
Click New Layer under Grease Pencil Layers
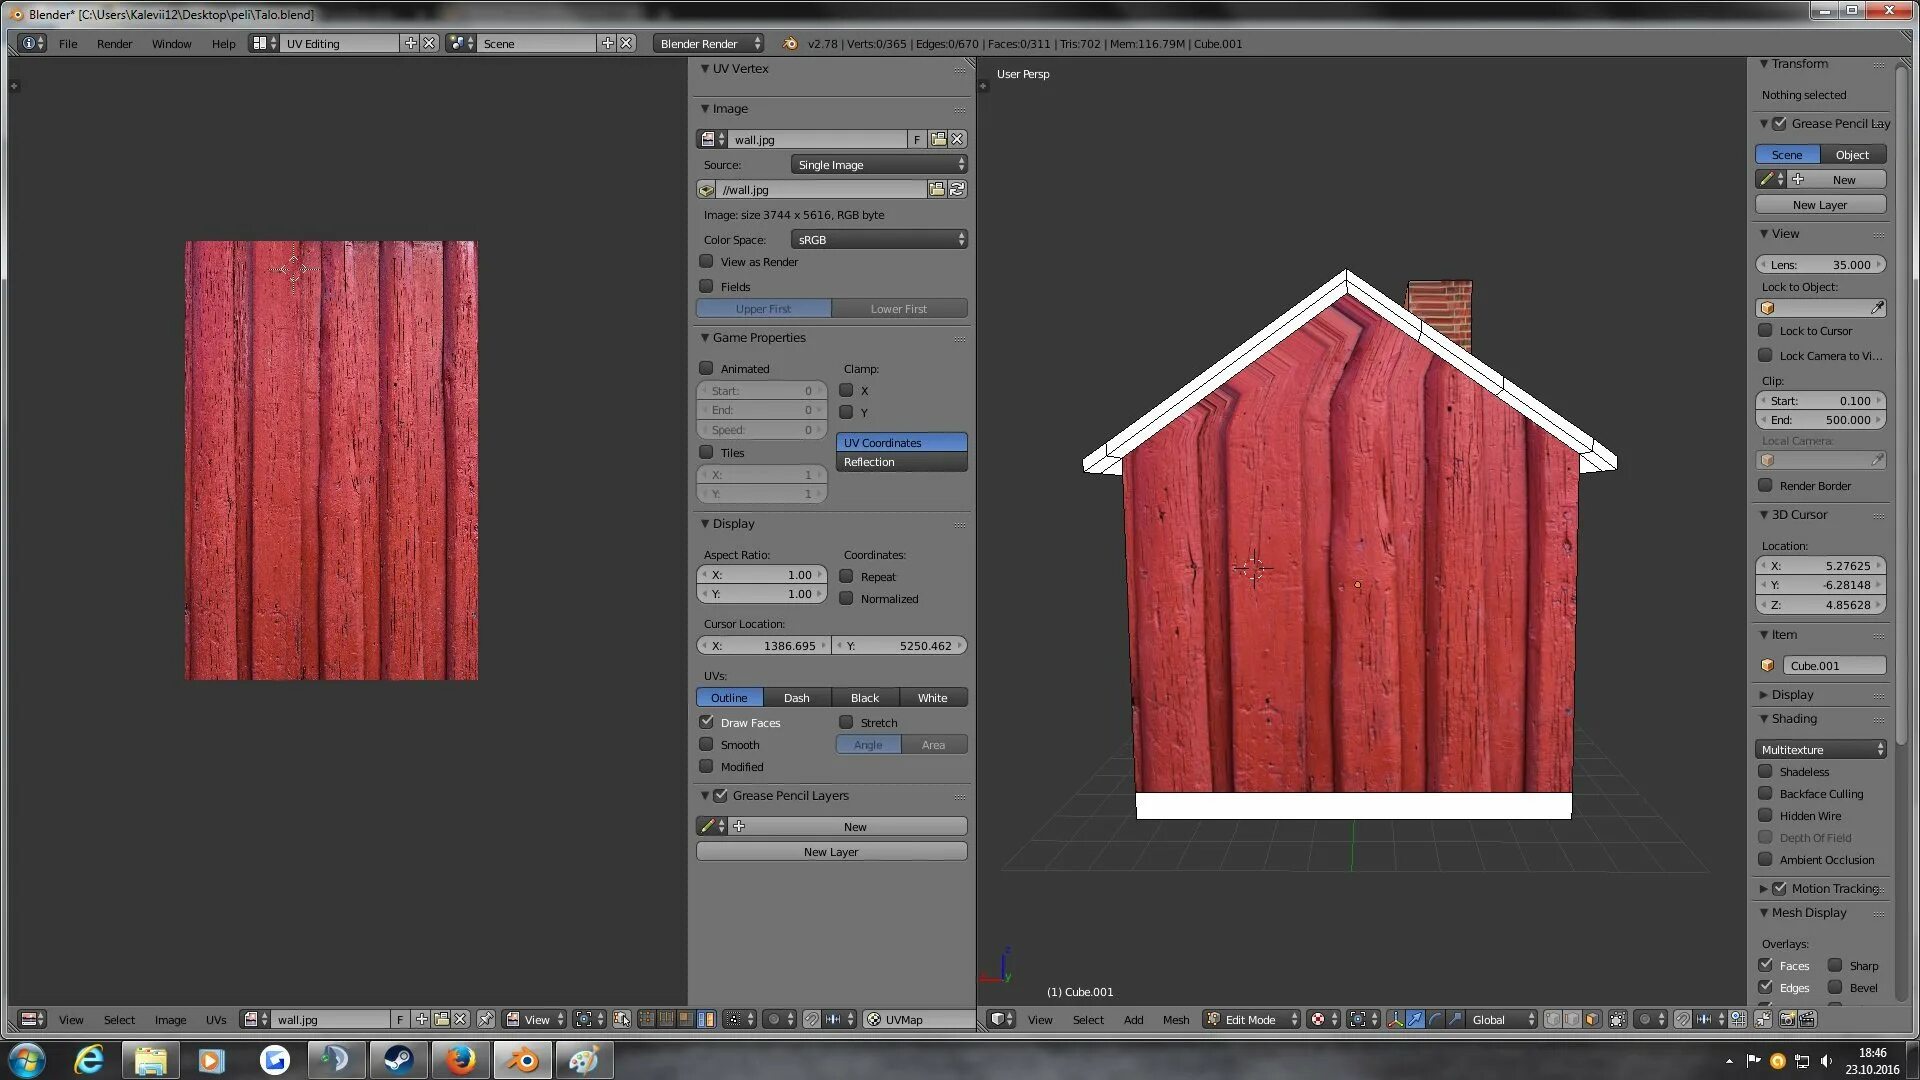point(830,851)
